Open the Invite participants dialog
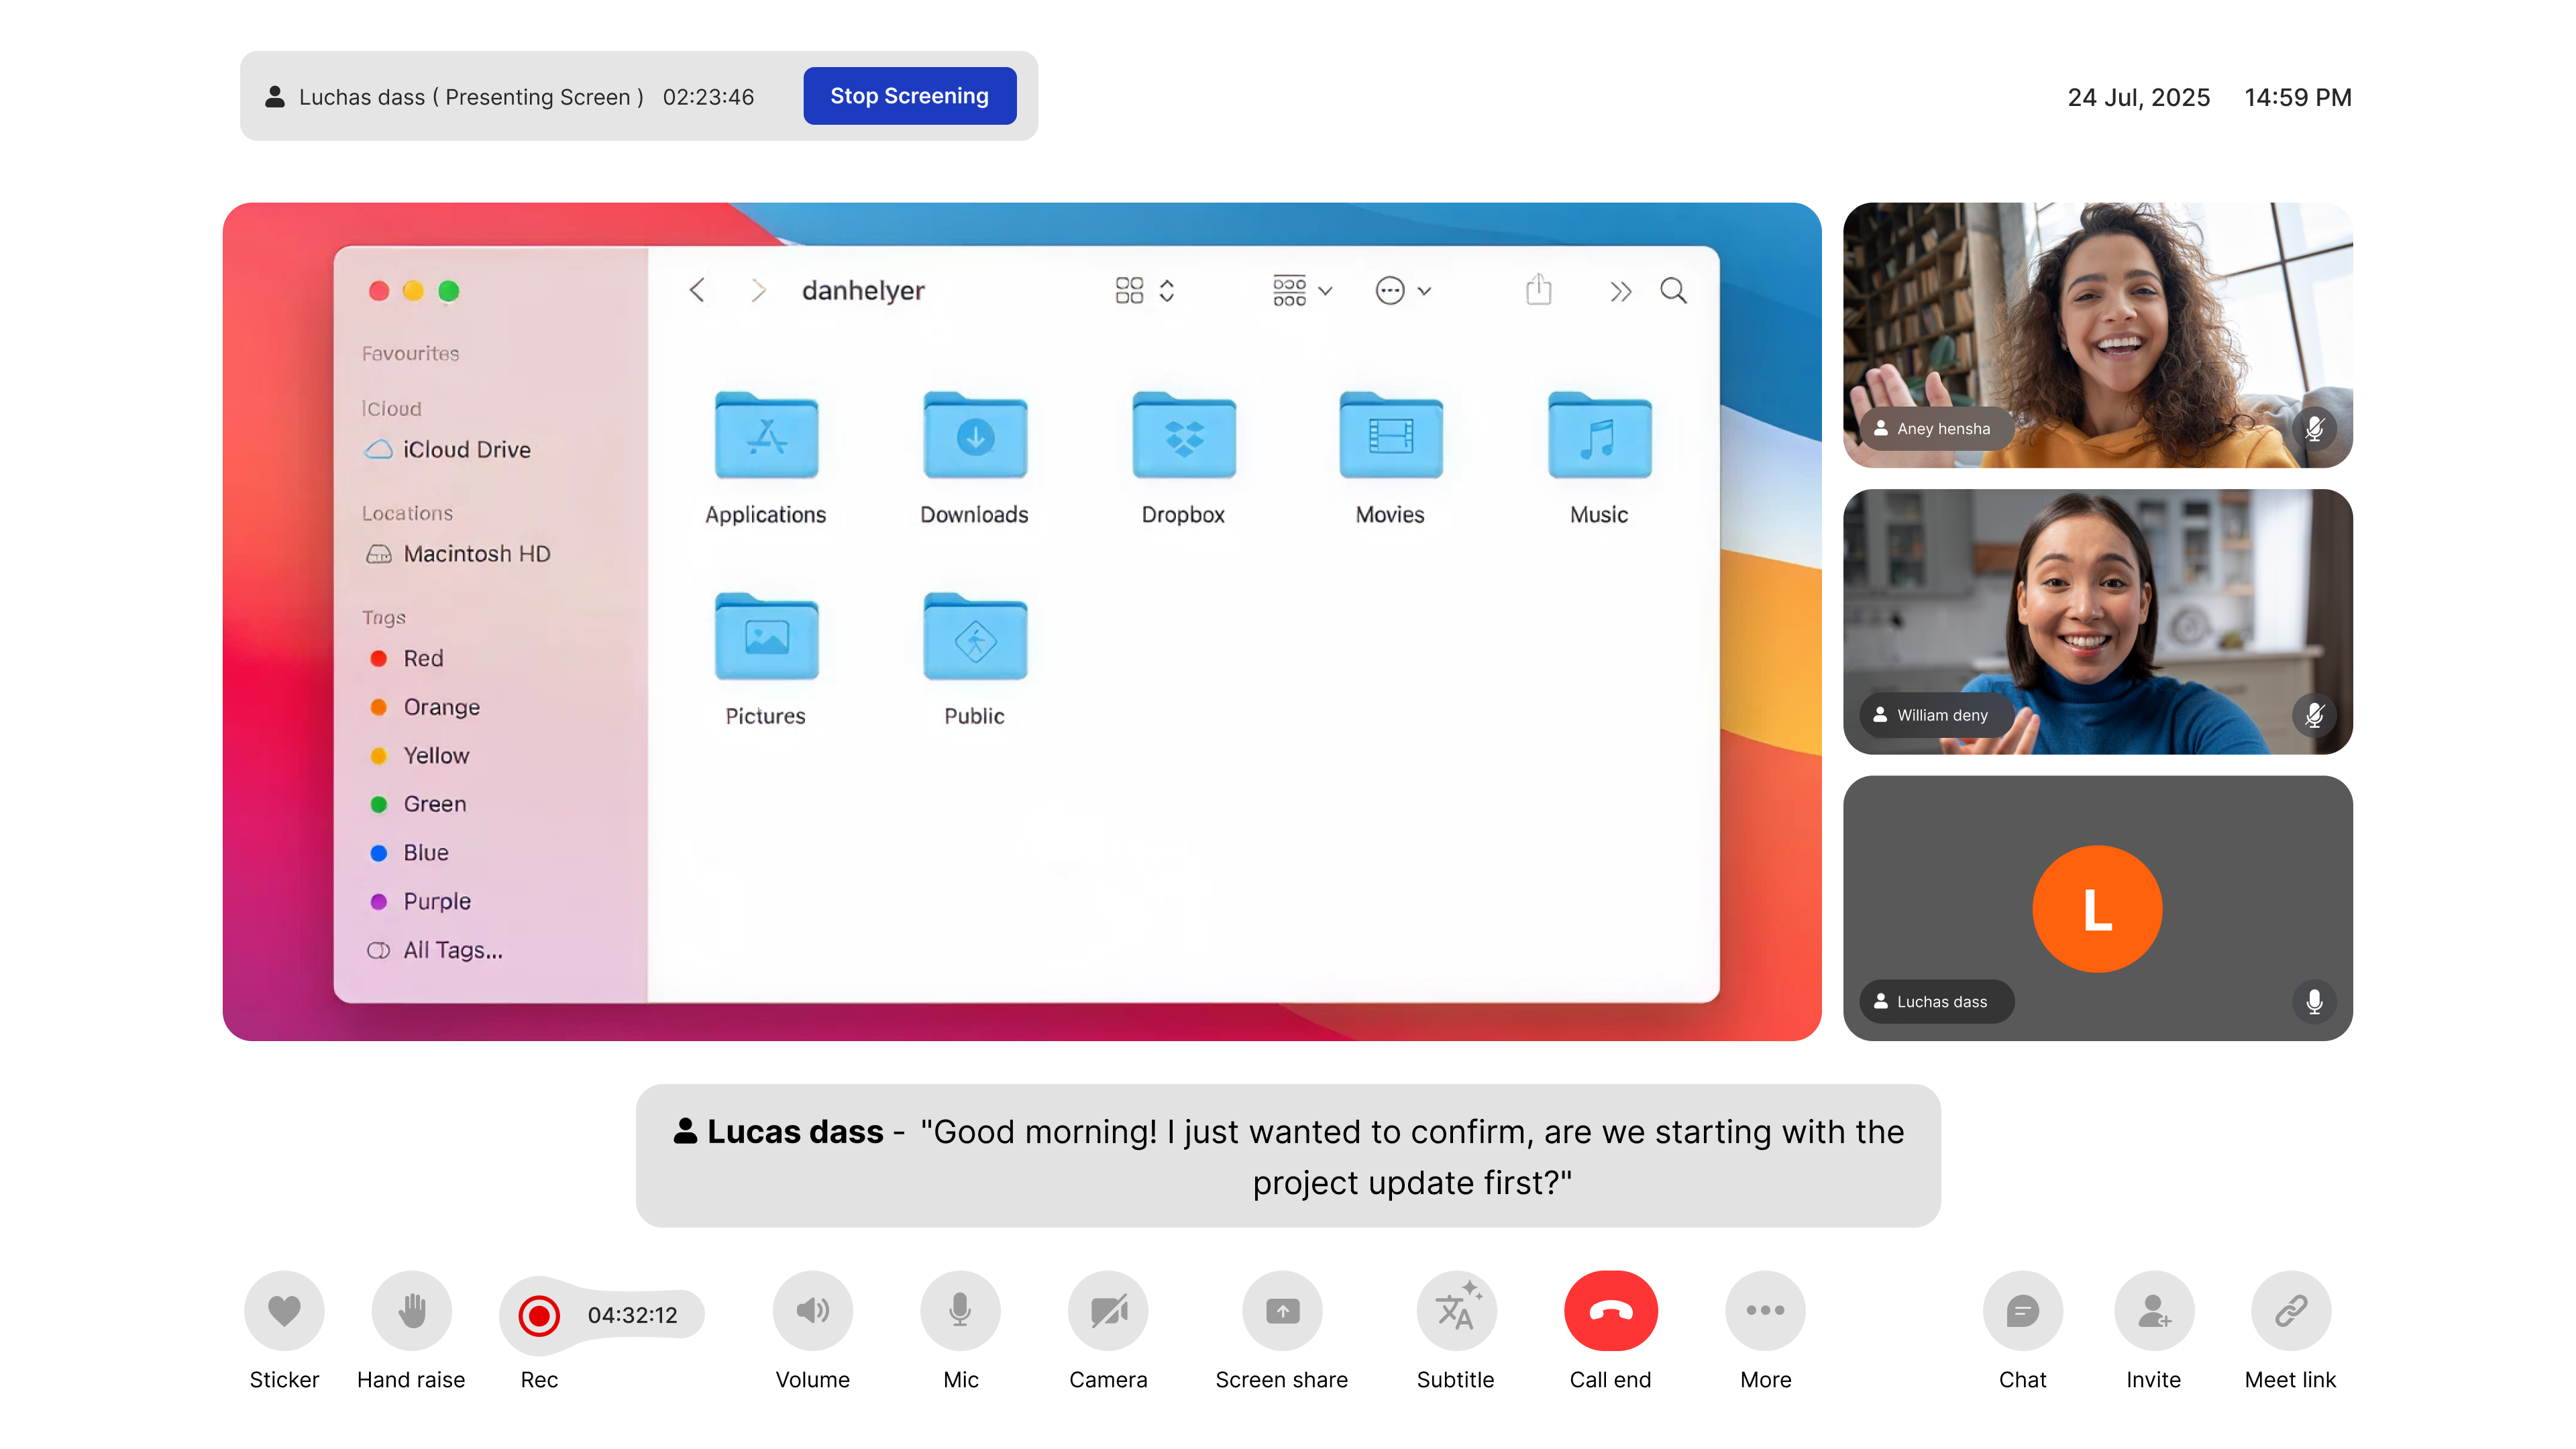2576x1449 pixels. point(2154,1310)
